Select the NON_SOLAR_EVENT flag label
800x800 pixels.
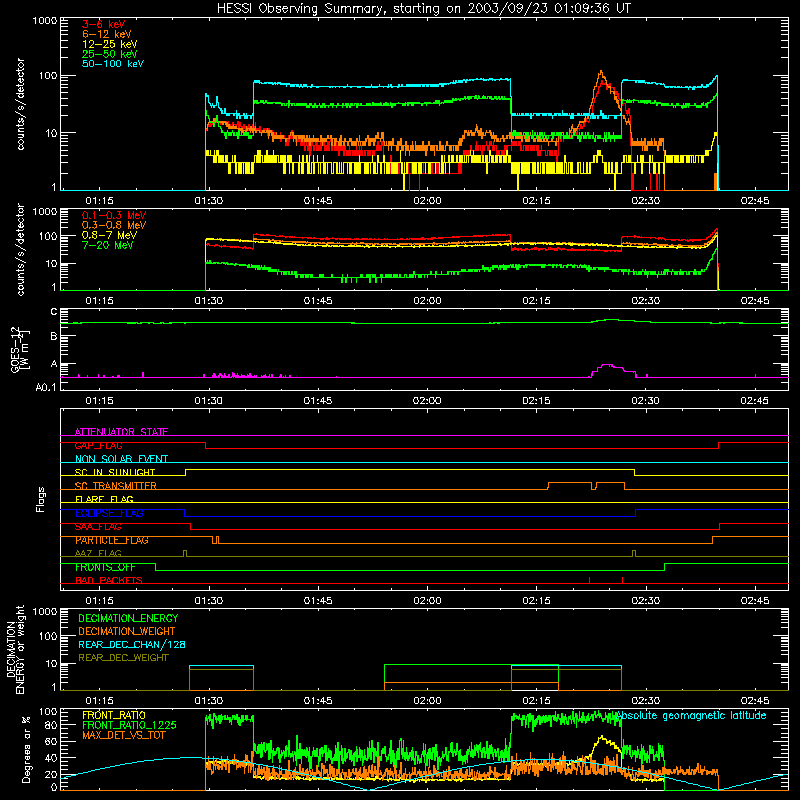tap(121, 459)
